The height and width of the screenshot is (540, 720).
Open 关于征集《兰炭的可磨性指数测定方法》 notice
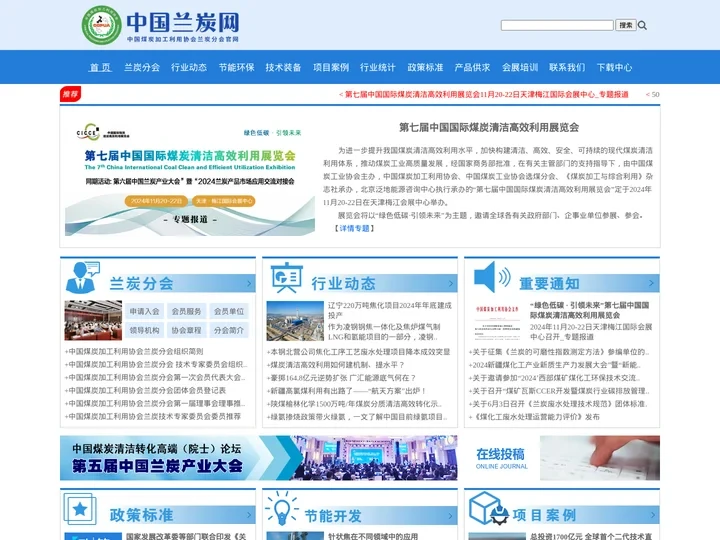click(559, 352)
